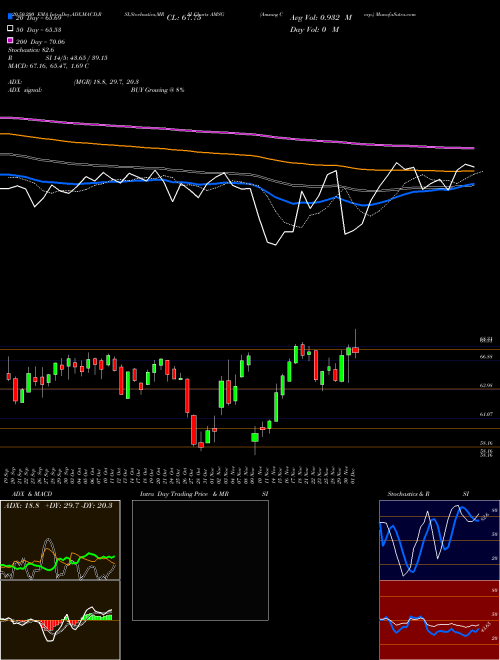Viewport: 500px width, 660px height.
Task: Click the 'Day Vol: 0 M' label
Action: (x=314, y=29)
